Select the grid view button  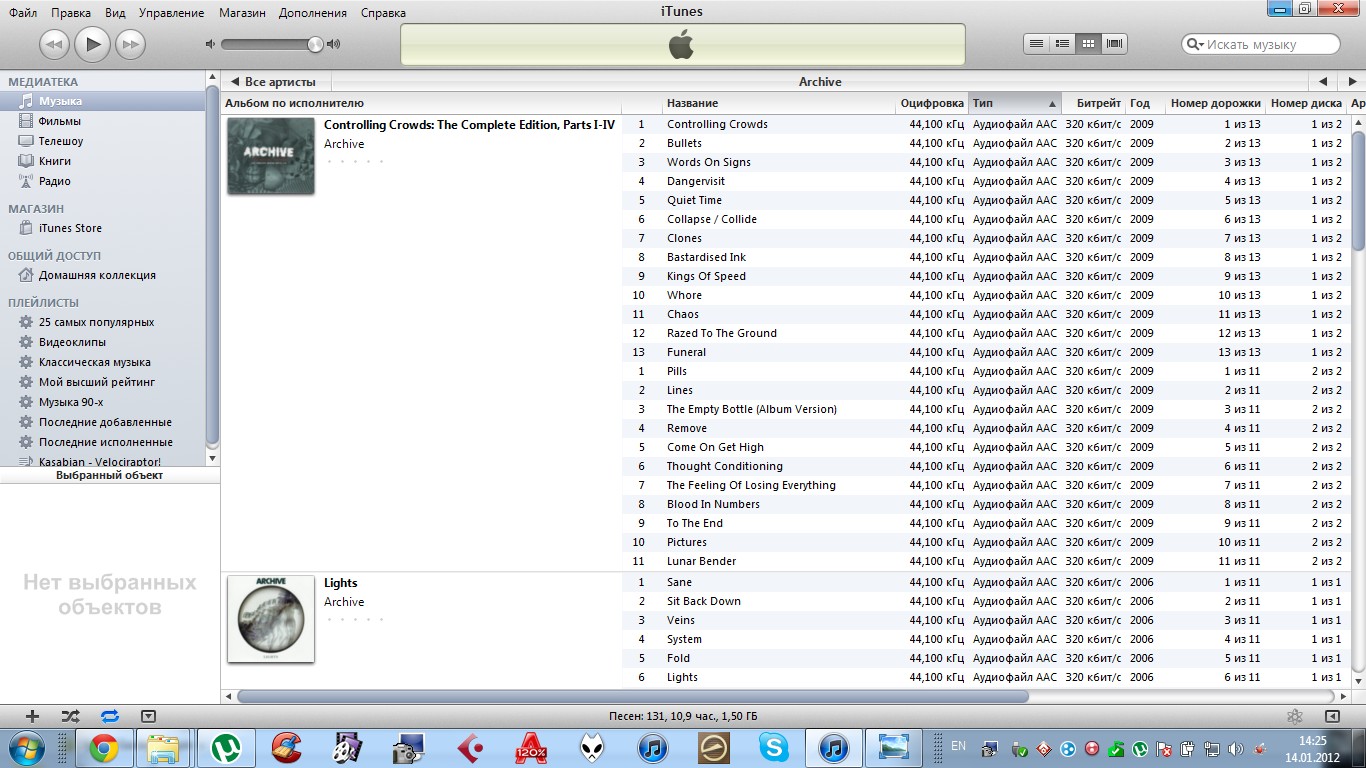tap(1089, 43)
